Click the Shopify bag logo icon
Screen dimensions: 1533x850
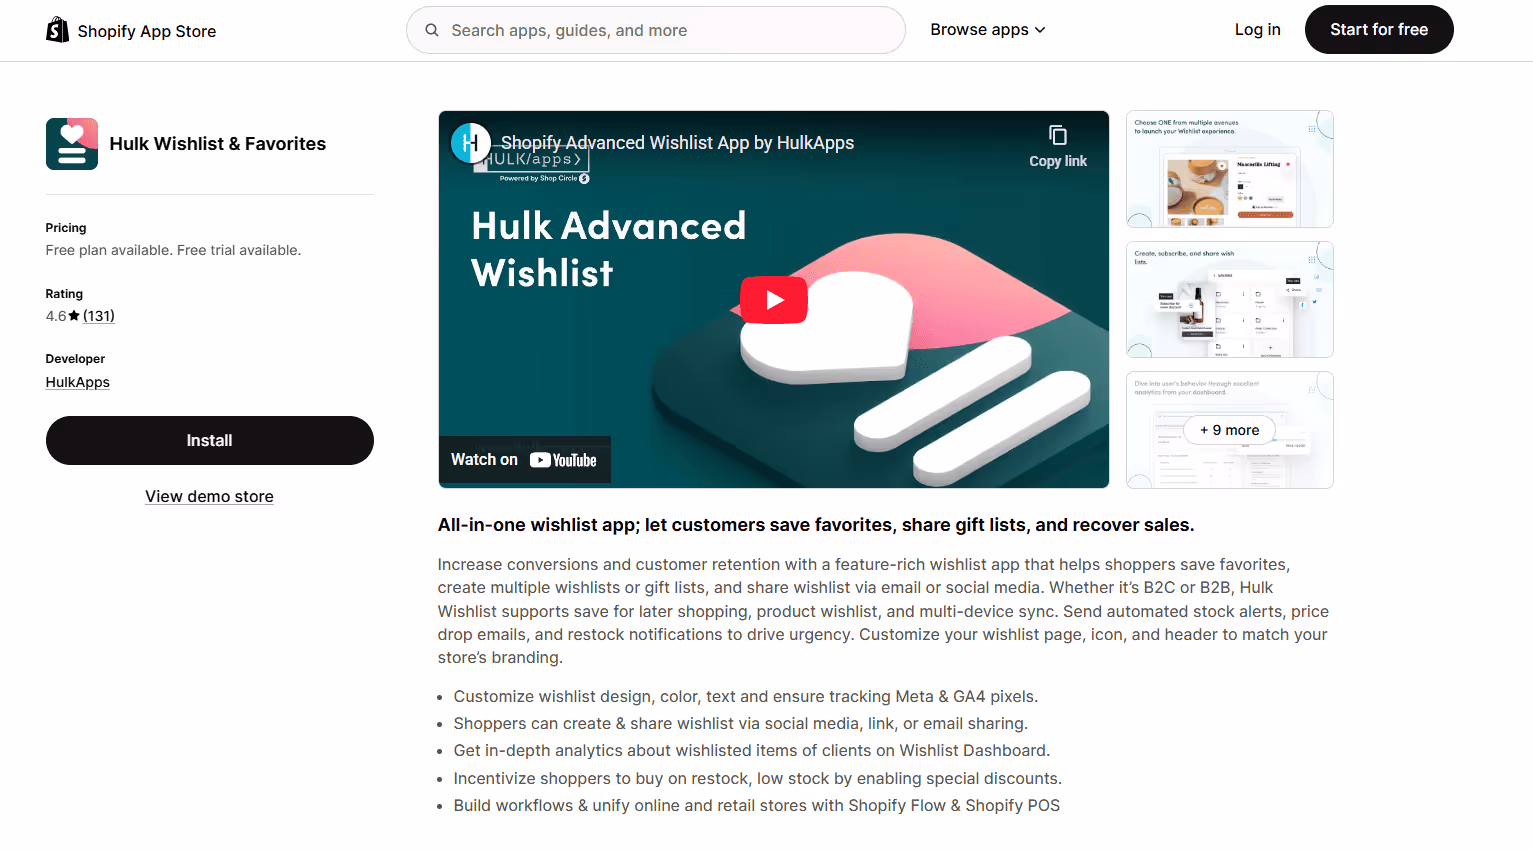pyautogui.click(x=58, y=30)
